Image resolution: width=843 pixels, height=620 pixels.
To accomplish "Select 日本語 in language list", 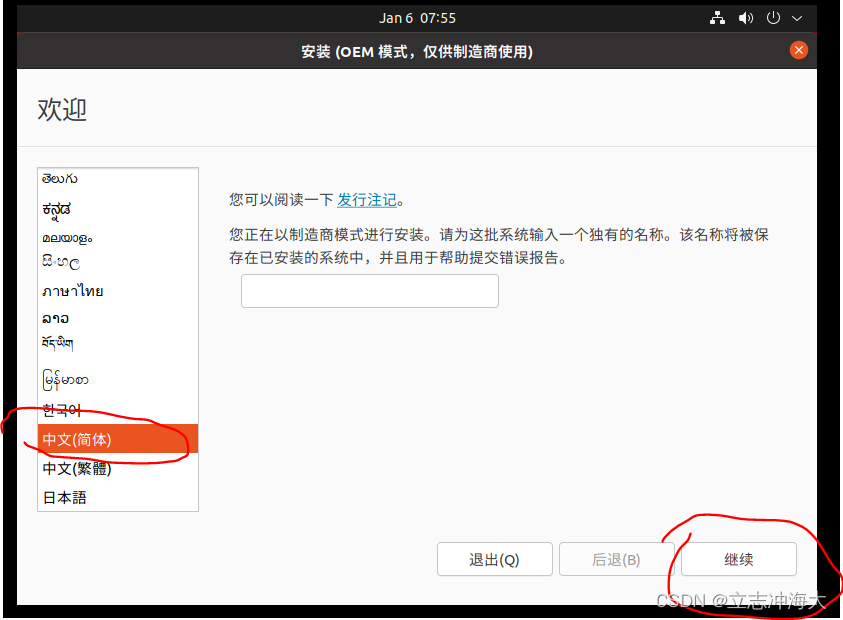I will pos(118,497).
